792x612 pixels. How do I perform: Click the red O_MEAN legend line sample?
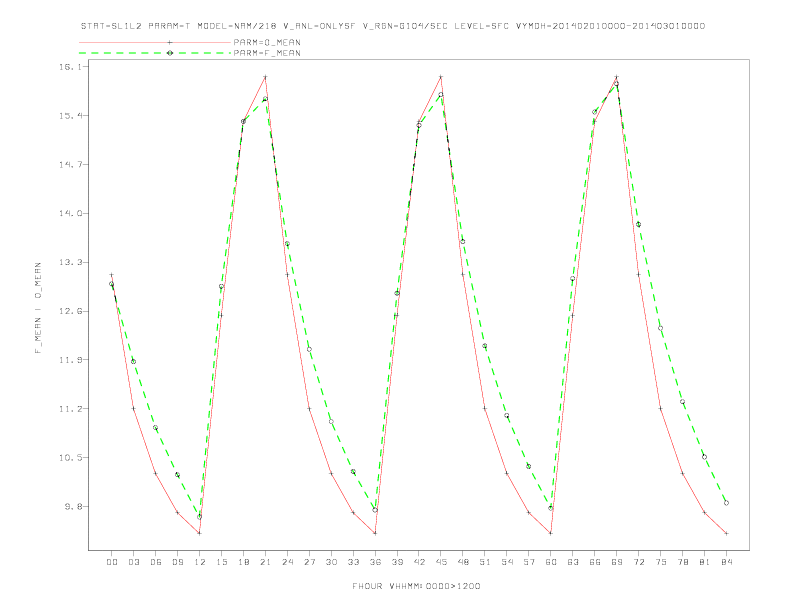point(155,42)
